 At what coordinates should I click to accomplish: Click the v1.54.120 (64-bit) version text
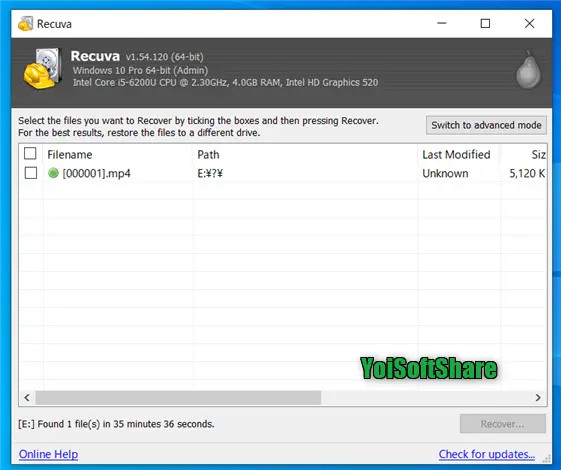(x=165, y=57)
